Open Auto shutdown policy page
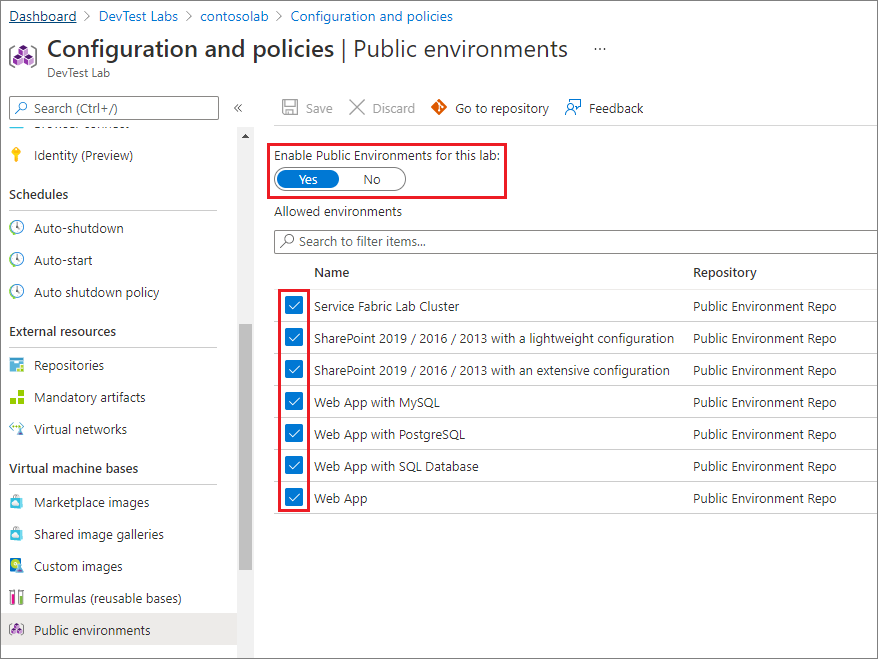Viewport: 878px width, 659px height. tap(96, 292)
